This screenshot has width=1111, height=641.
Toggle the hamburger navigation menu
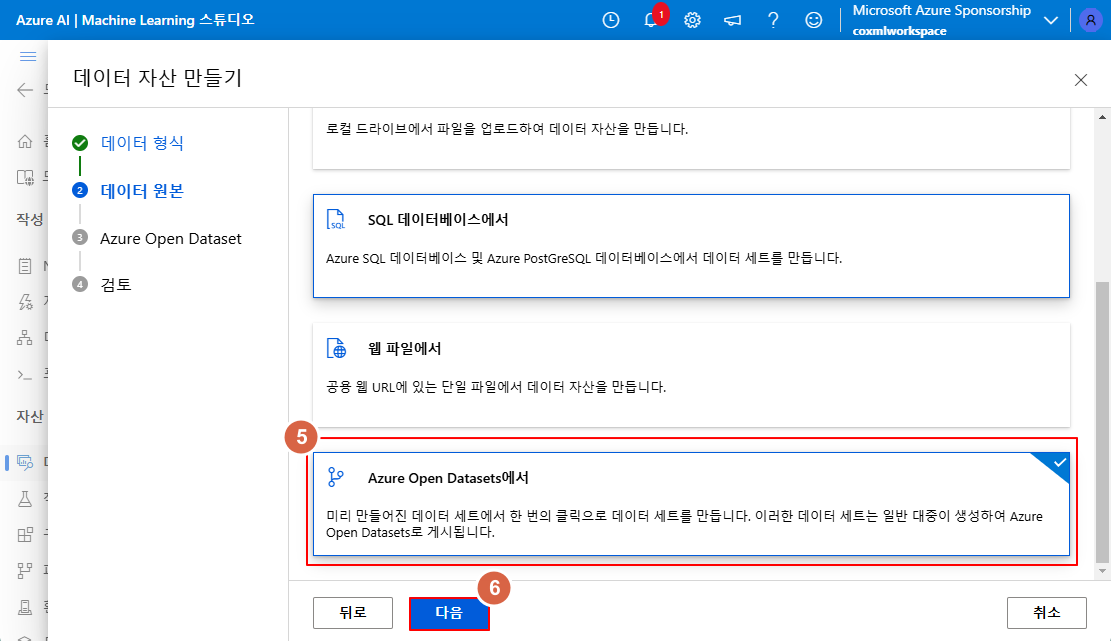coord(28,56)
